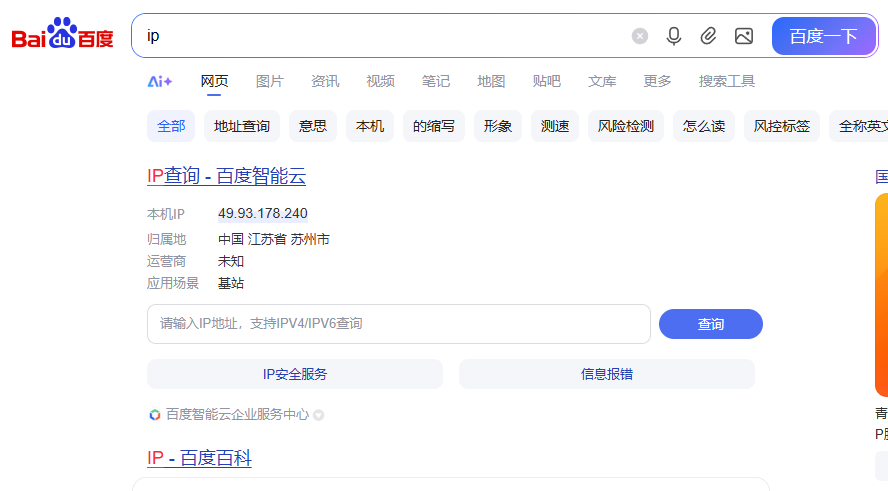Start voice search with microphone icon
This screenshot has height=491, width=888.
[674, 36]
